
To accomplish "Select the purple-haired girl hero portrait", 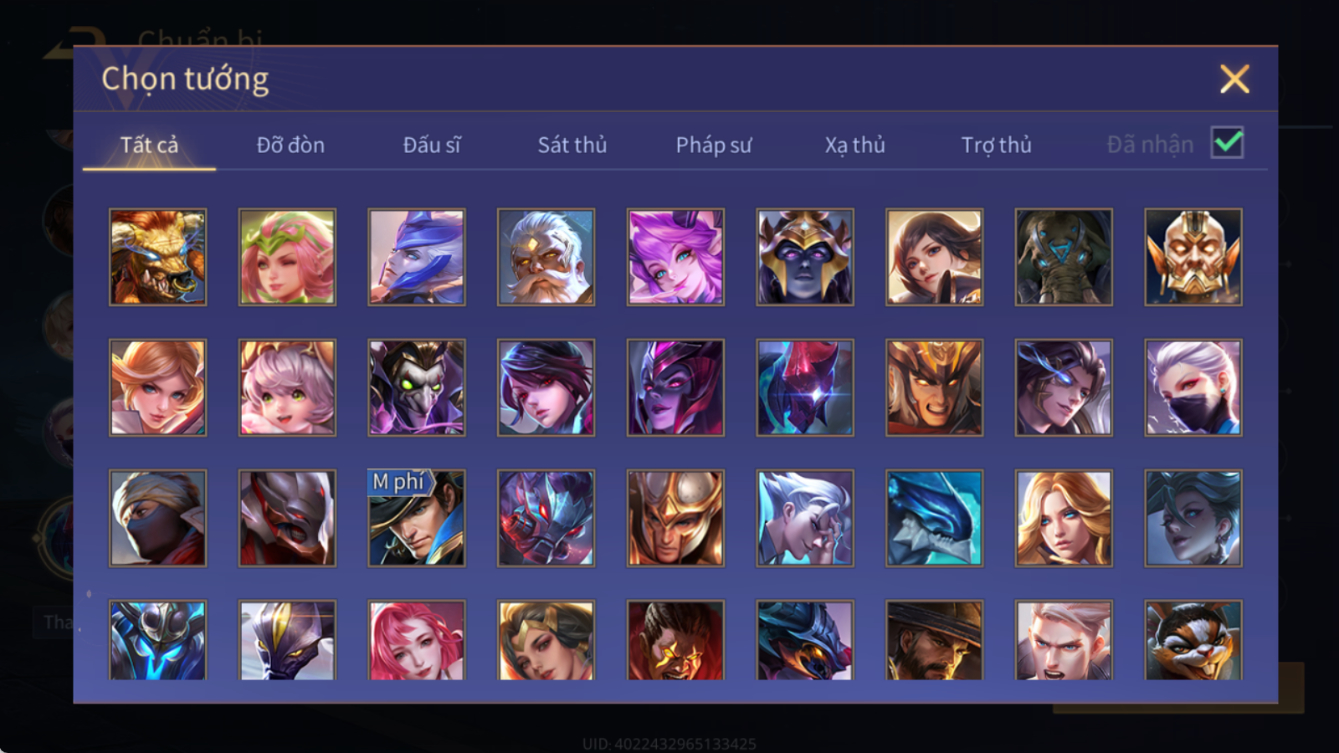I will (x=675, y=257).
